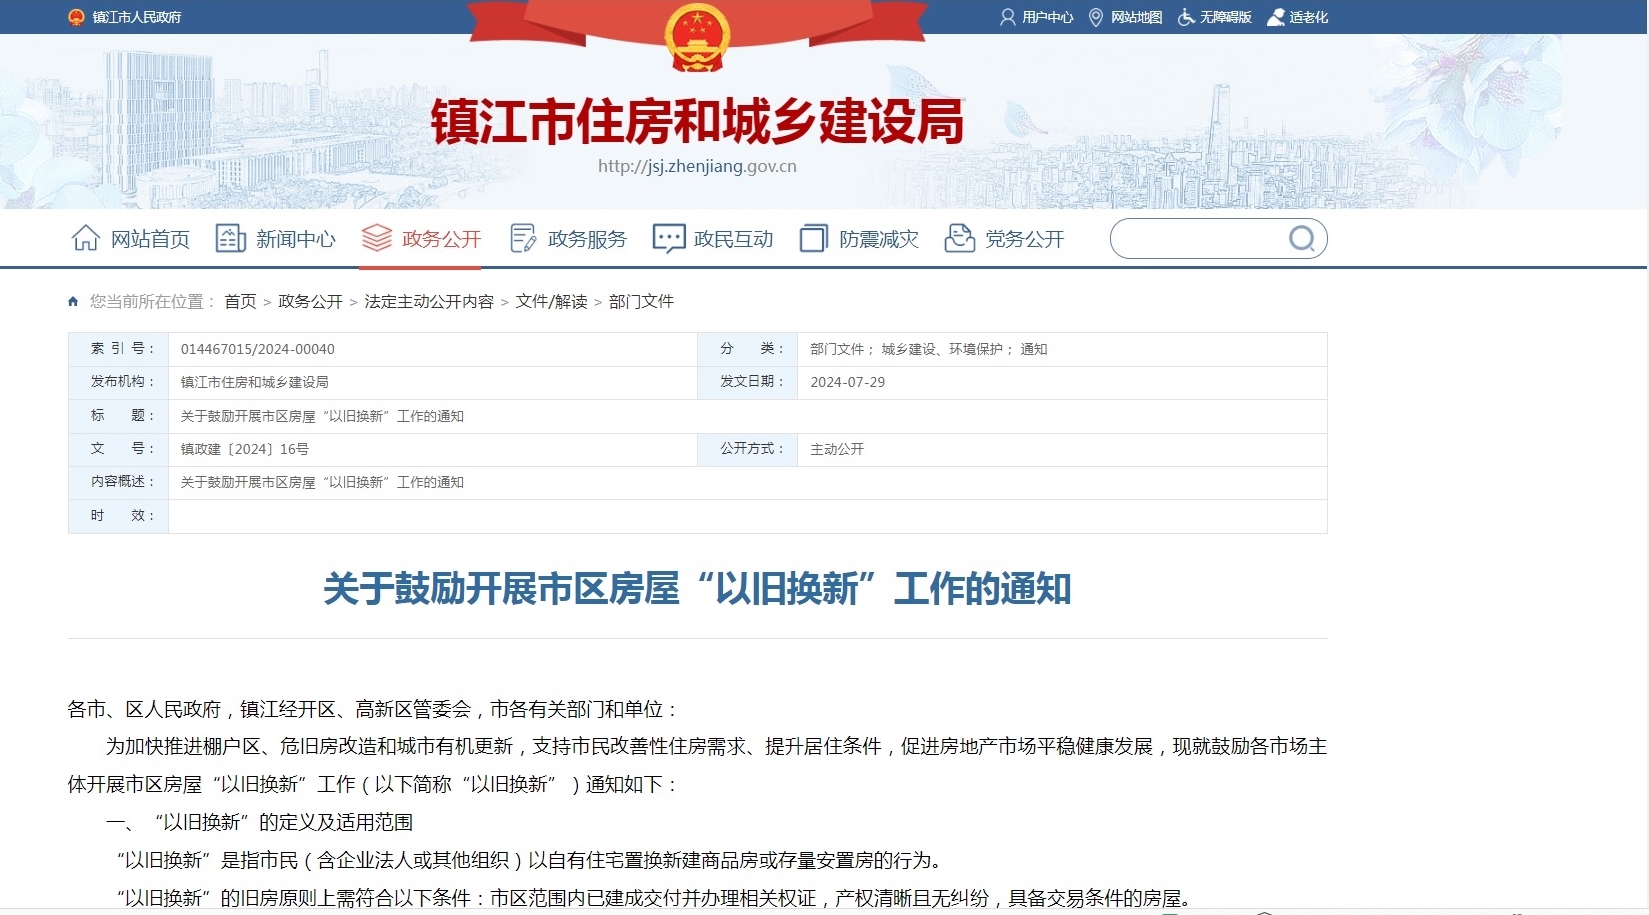Click index number 014467015/2024-00040
Screen dimensions: 1649x915
[x=258, y=349]
